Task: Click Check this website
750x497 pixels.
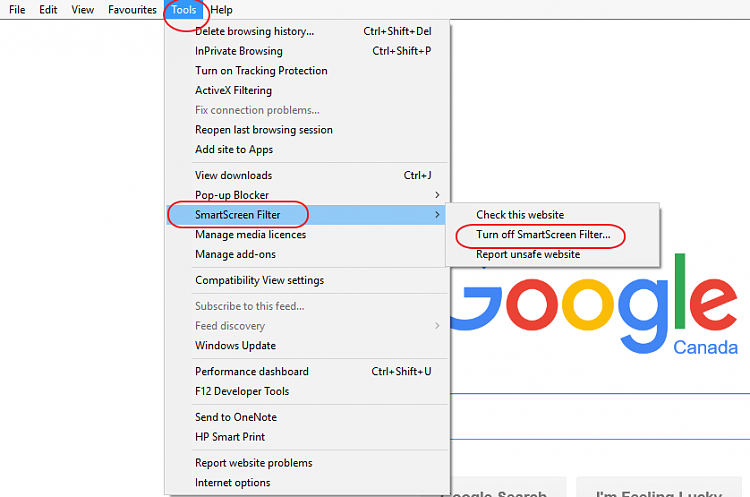Action: (x=552, y=215)
